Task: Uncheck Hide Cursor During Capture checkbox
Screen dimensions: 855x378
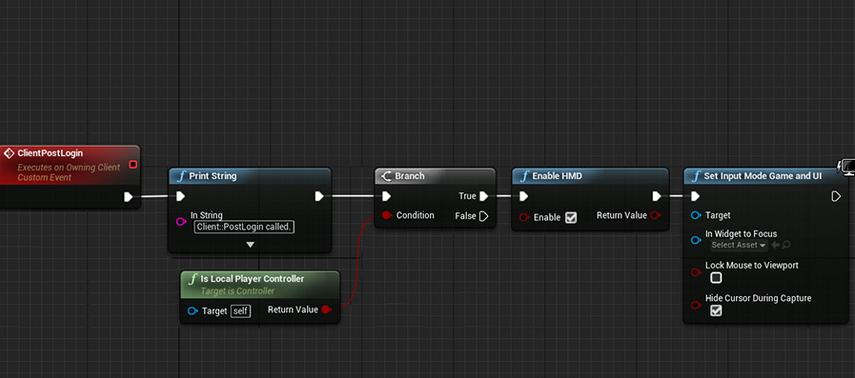Action: point(716,310)
